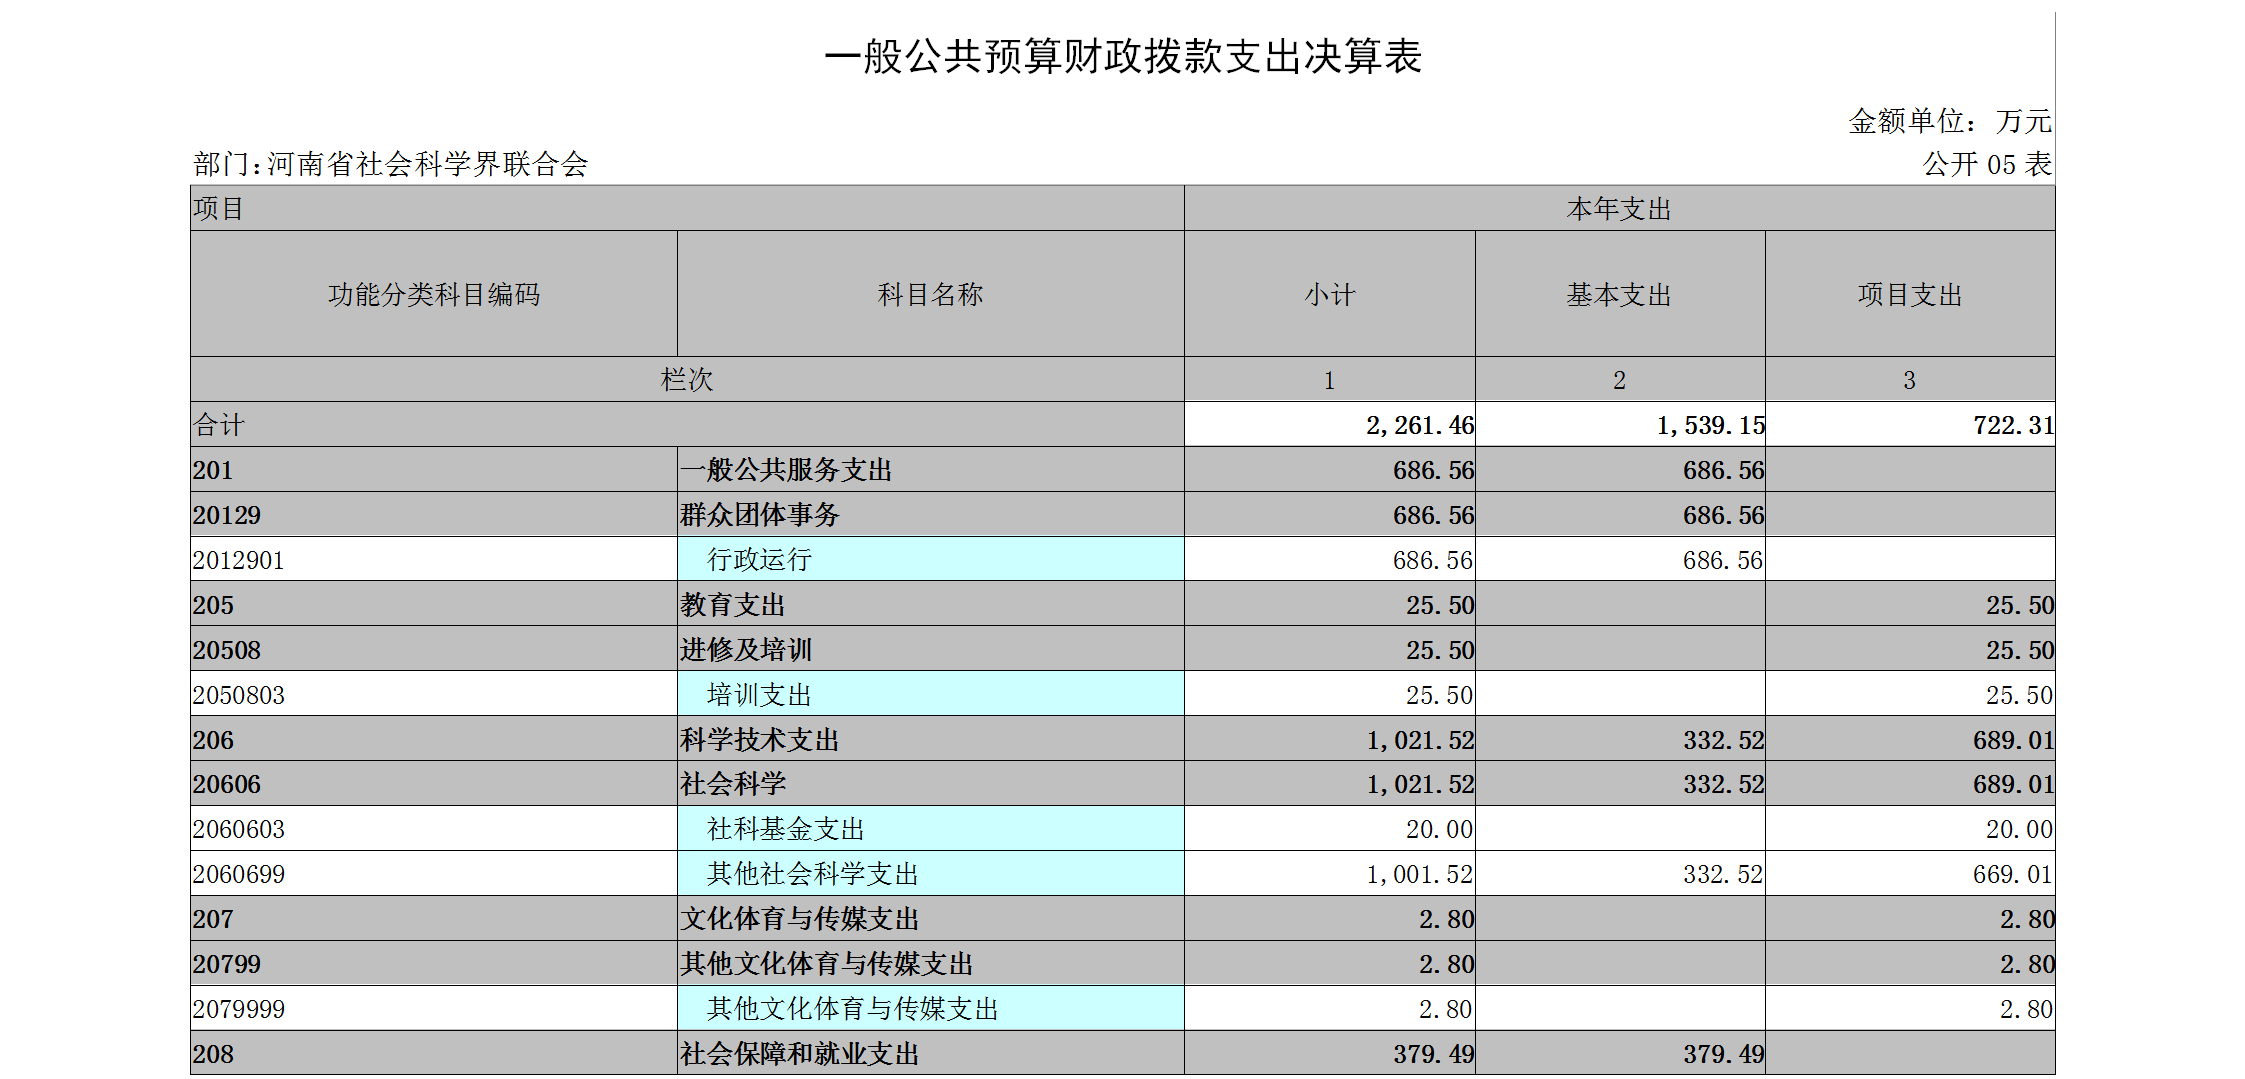2245x1079 pixels.
Task: Click column number 3 in 栏次 row
Action: [x=1910, y=379]
